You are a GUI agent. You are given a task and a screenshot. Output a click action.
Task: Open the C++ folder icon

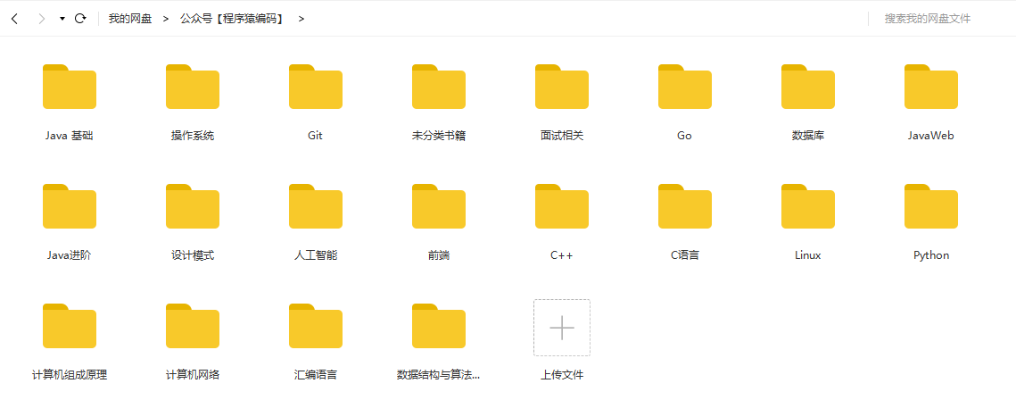click(x=562, y=206)
